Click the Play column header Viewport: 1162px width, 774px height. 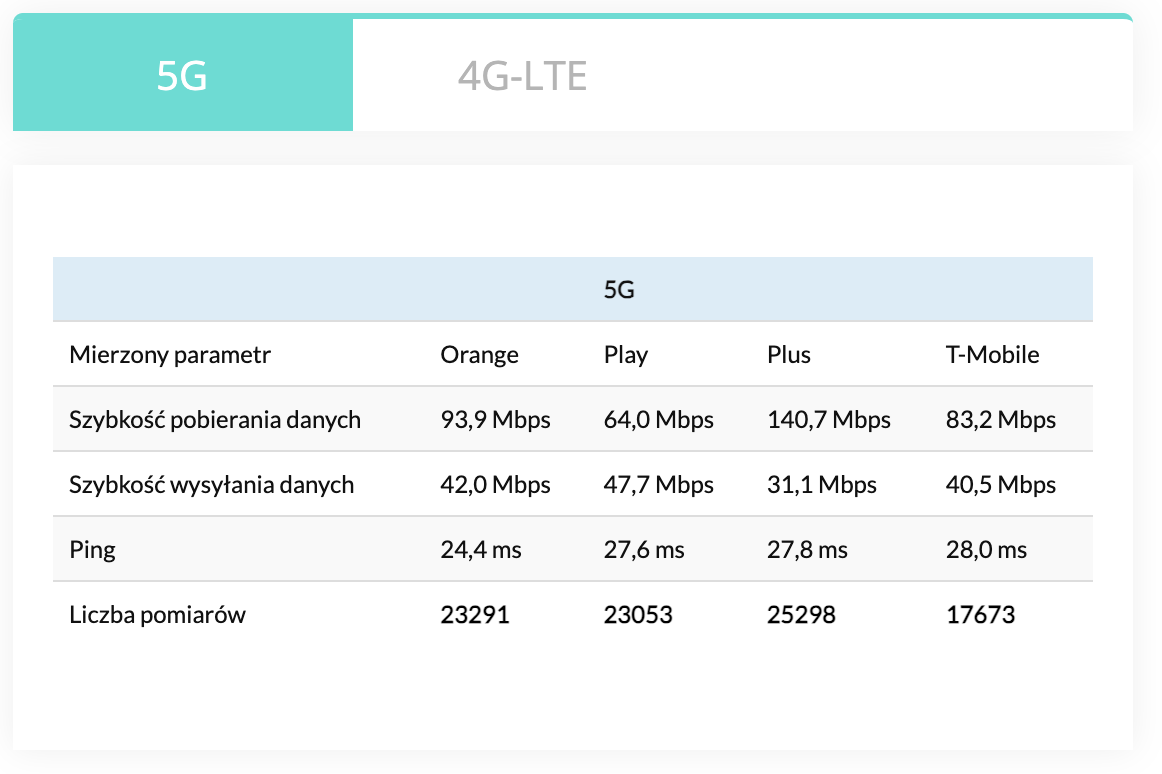626,355
